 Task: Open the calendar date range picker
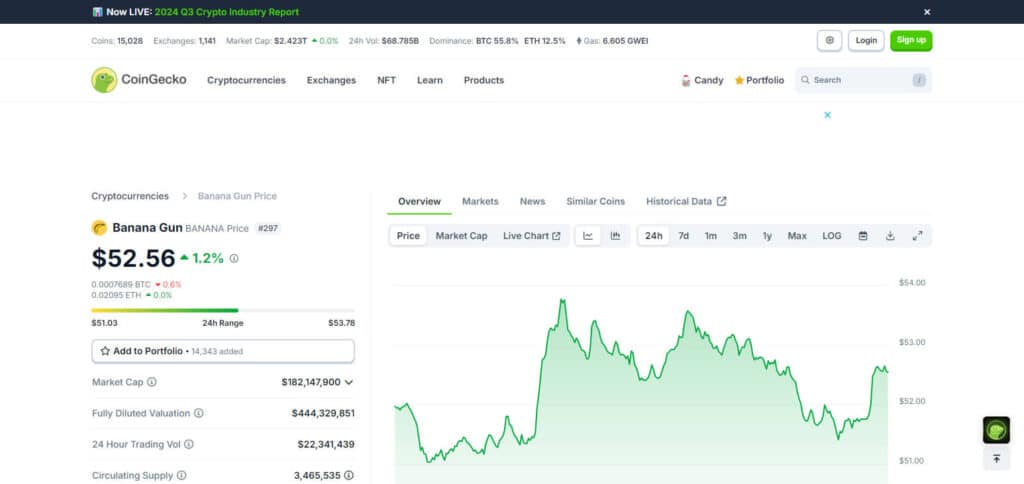pos(863,236)
